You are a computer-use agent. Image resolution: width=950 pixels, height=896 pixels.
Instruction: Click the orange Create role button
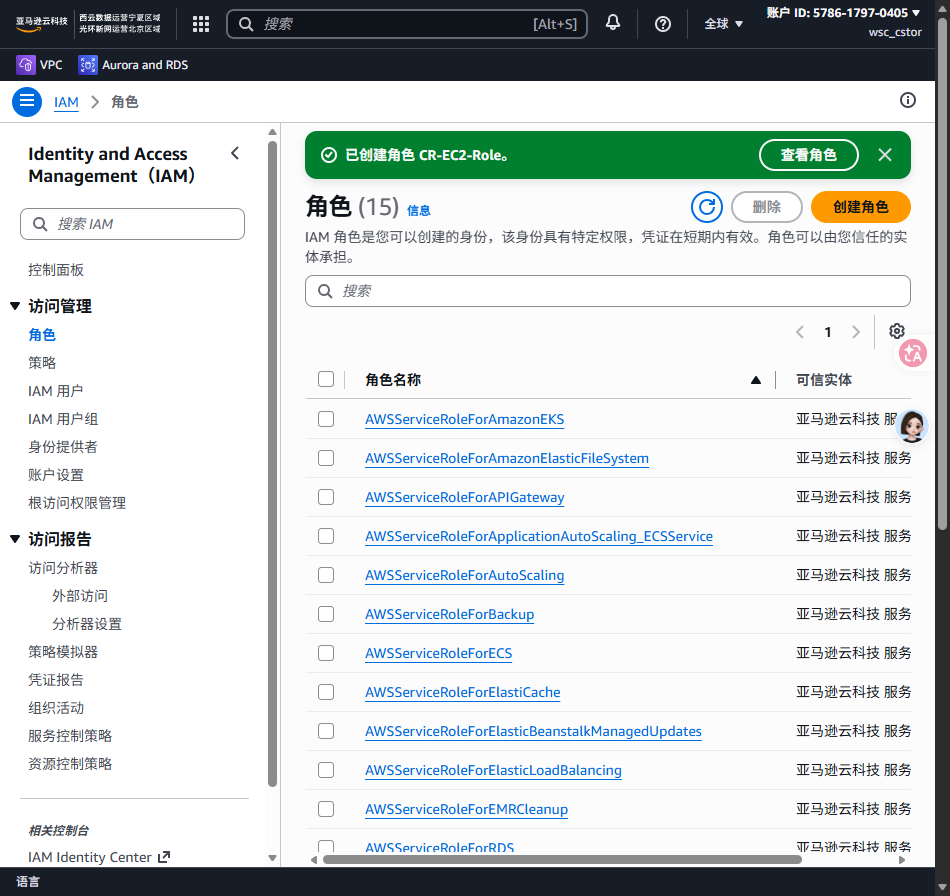pos(860,207)
